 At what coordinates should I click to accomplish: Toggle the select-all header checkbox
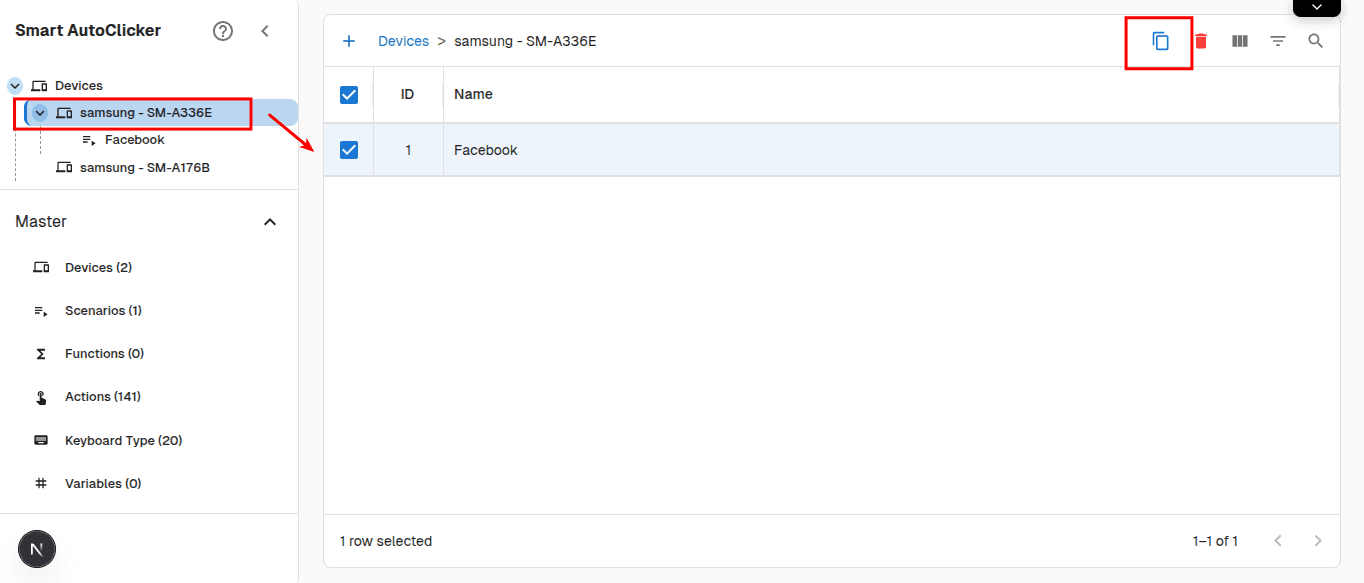coord(349,95)
